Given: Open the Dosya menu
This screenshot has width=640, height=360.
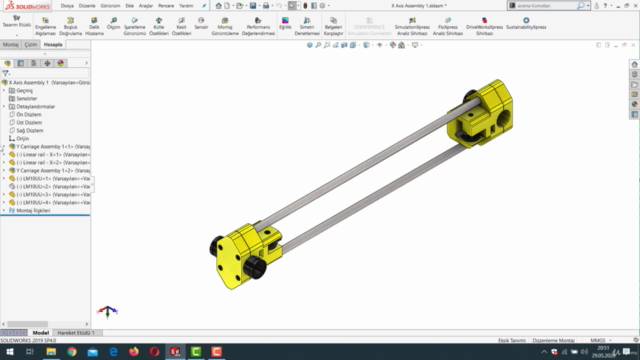Looking at the screenshot, I should pos(67,6).
